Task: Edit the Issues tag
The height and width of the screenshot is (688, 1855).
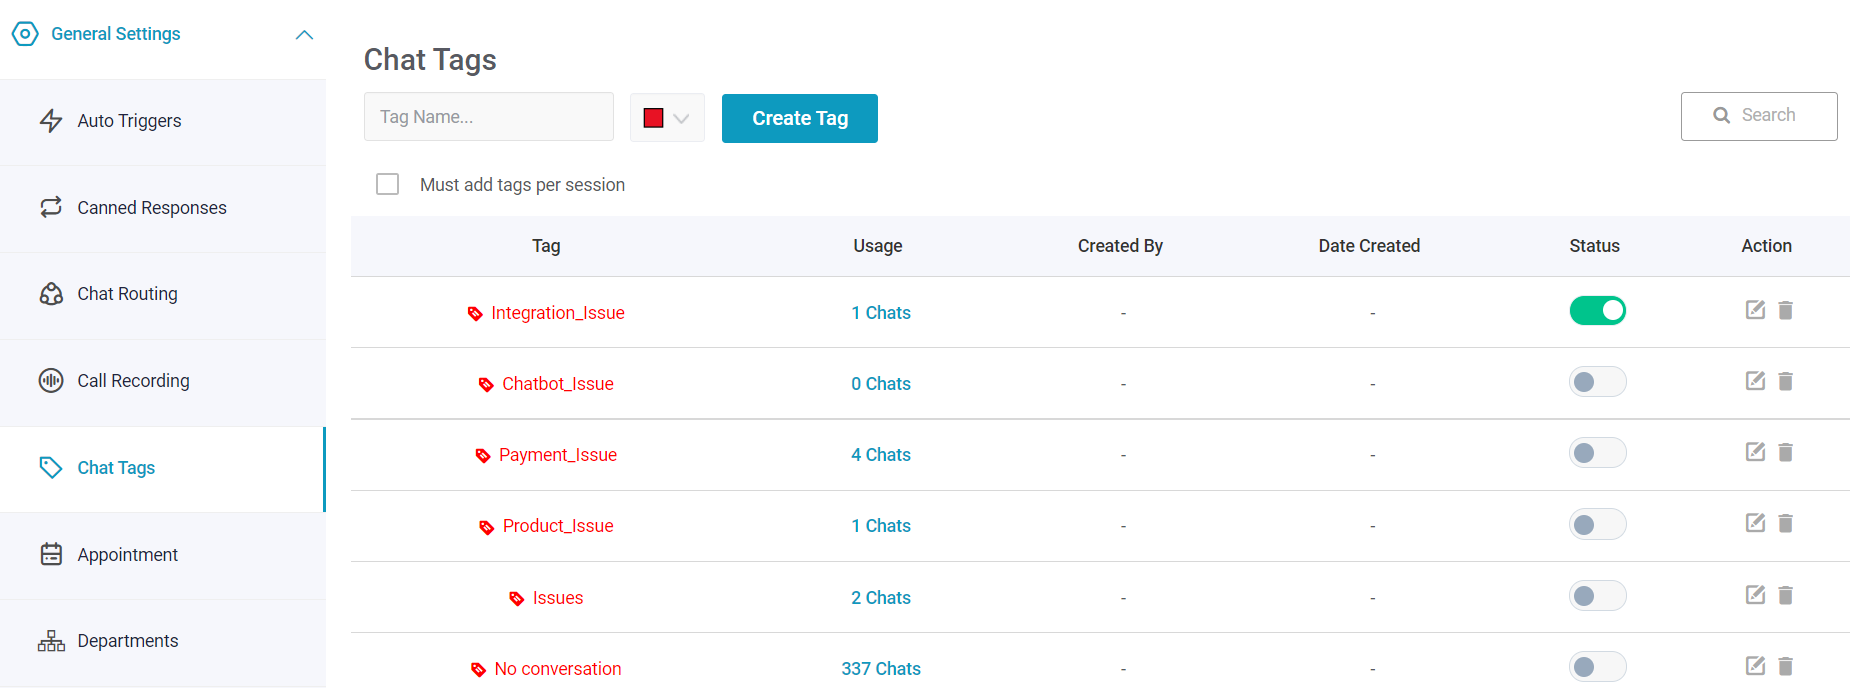Action: coord(1755,595)
